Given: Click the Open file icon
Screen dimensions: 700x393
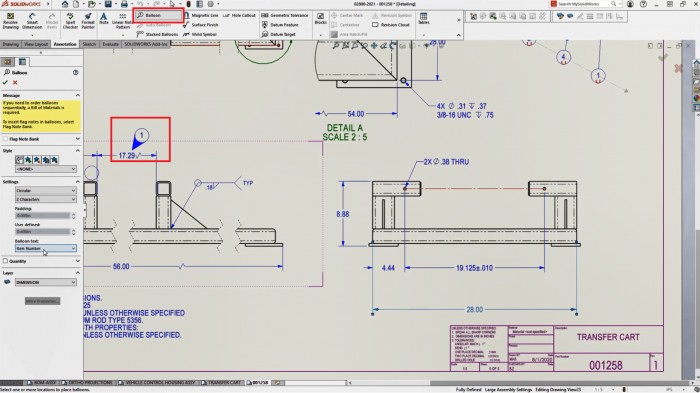Looking at the screenshot, I should (x=92, y=4).
